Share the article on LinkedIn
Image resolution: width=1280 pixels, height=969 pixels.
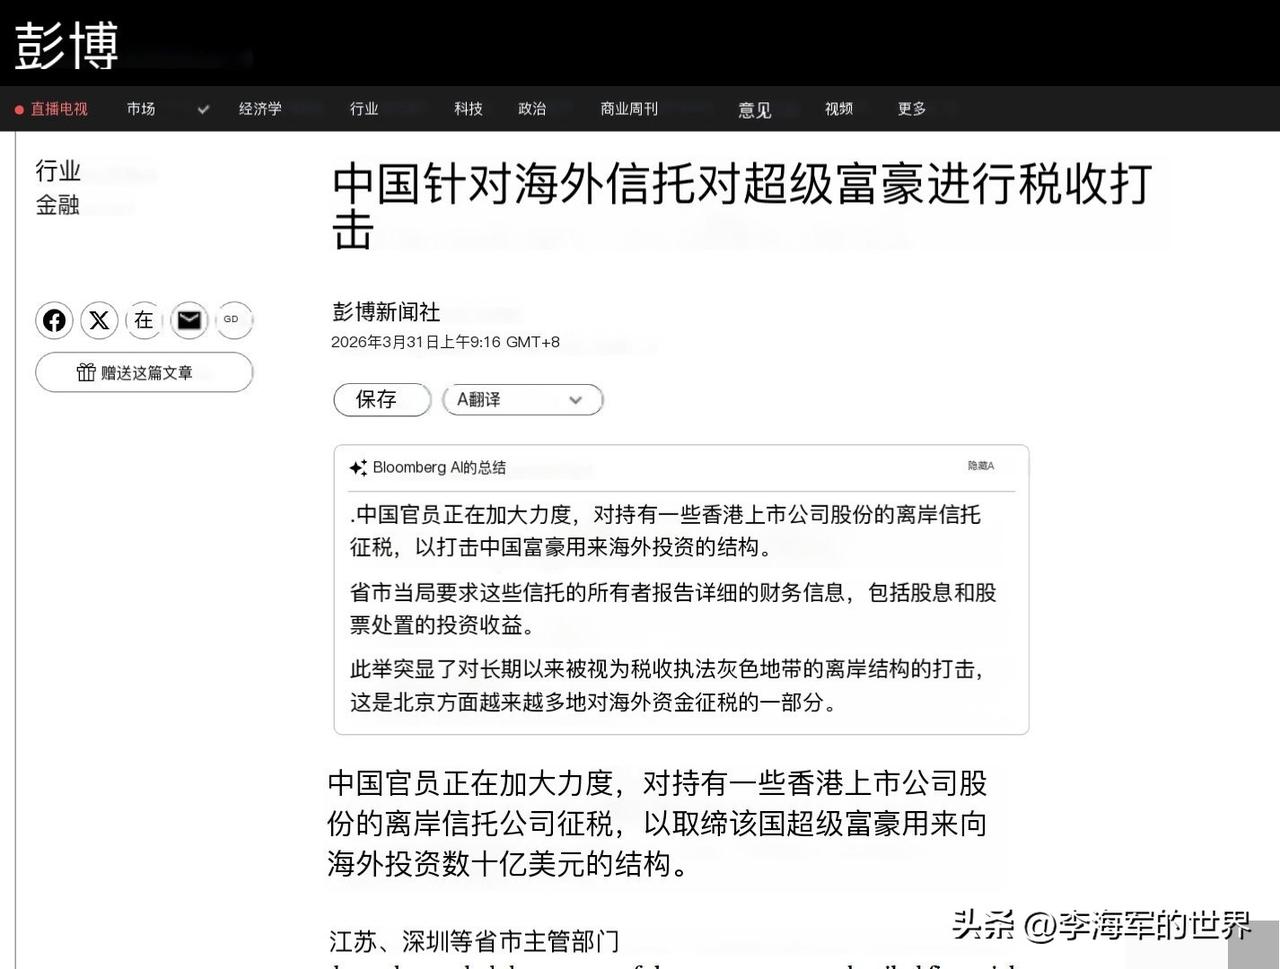(x=144, y=320)
